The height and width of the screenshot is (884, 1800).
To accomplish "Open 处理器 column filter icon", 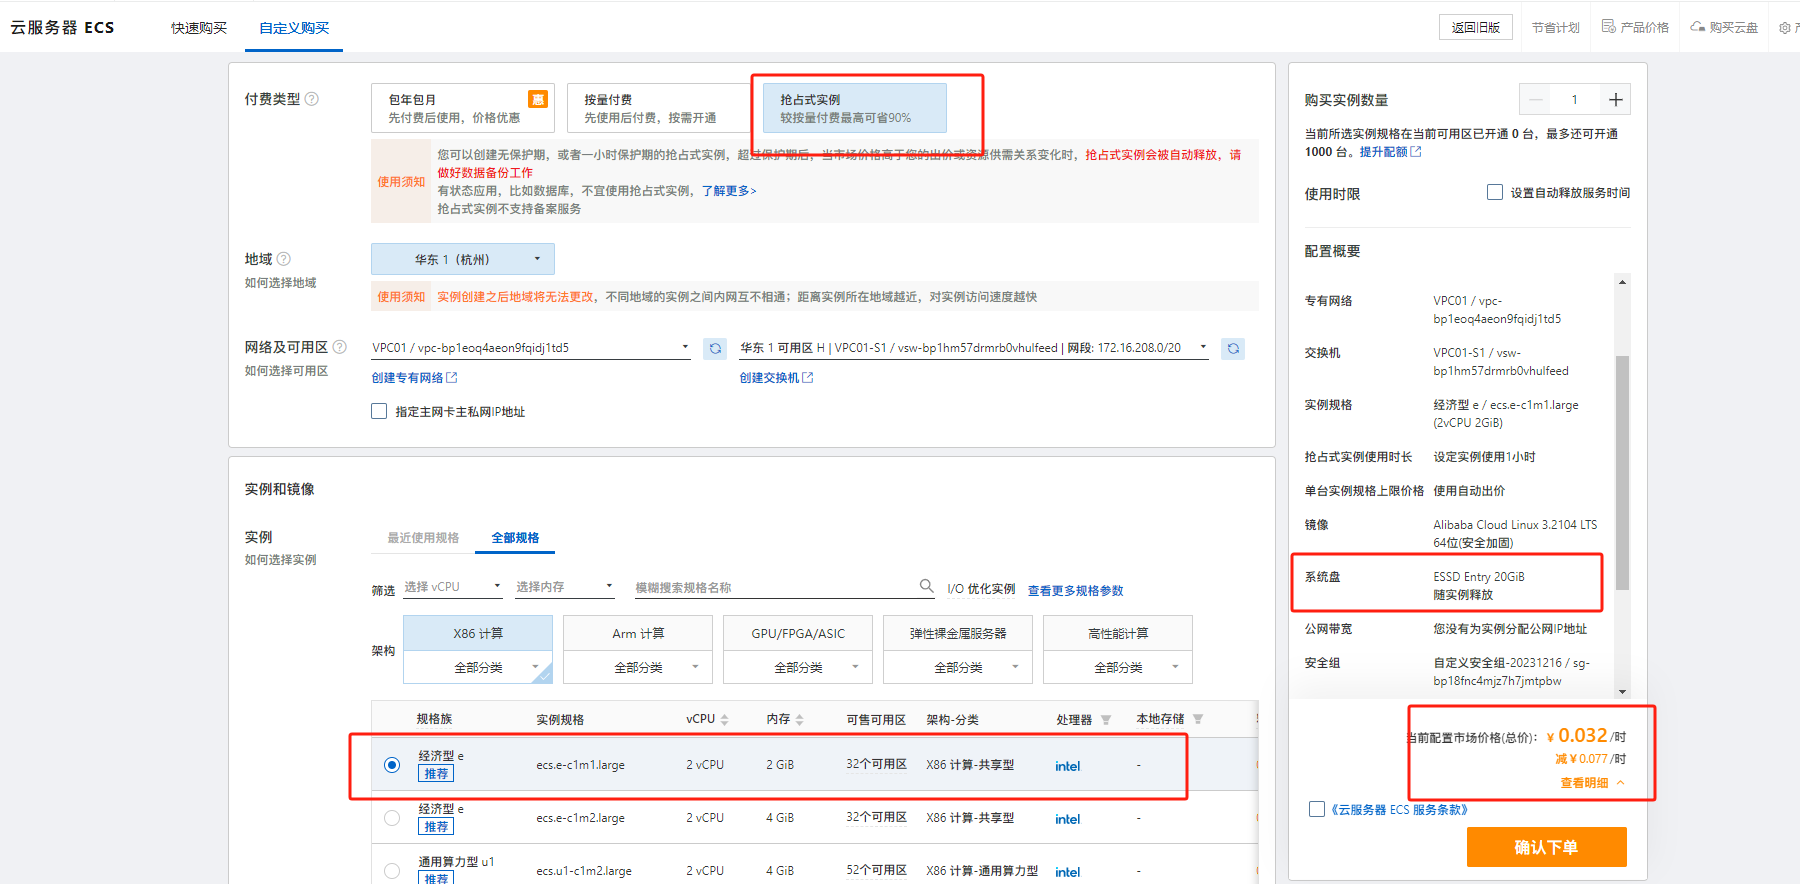I will 1106,720.
